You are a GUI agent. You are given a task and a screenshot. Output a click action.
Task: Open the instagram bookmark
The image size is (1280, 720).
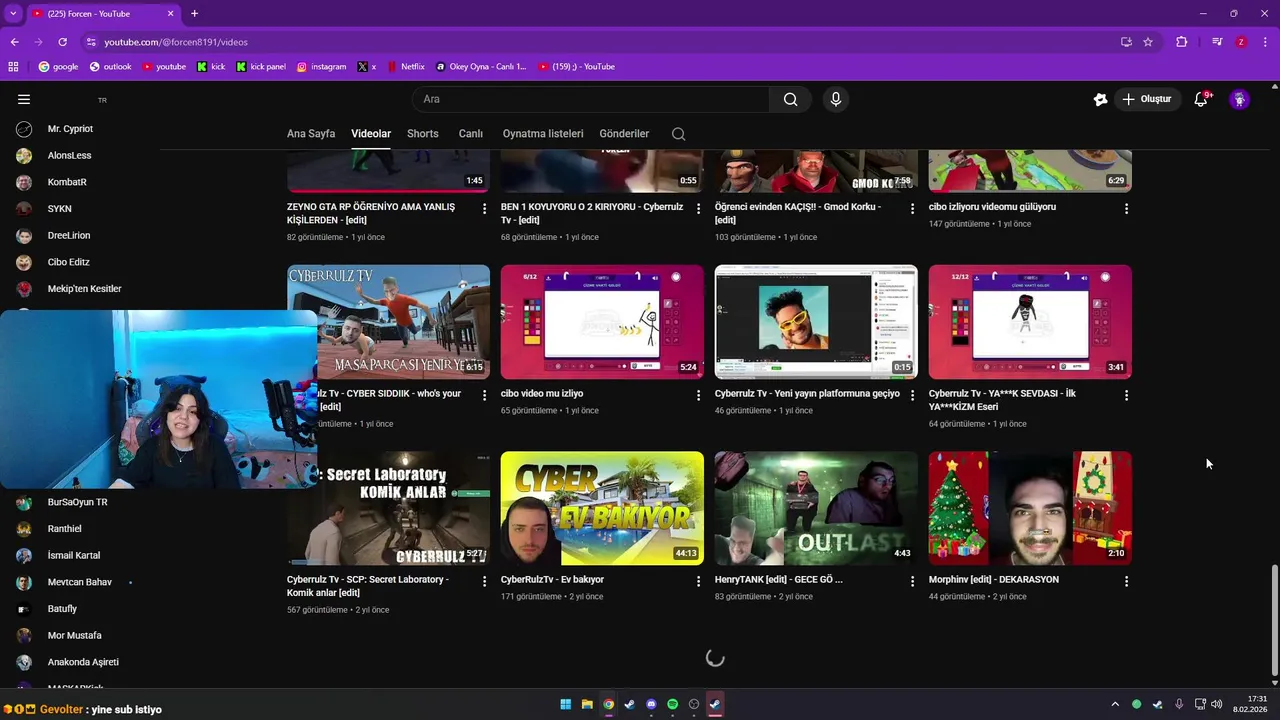coord(321,67)
